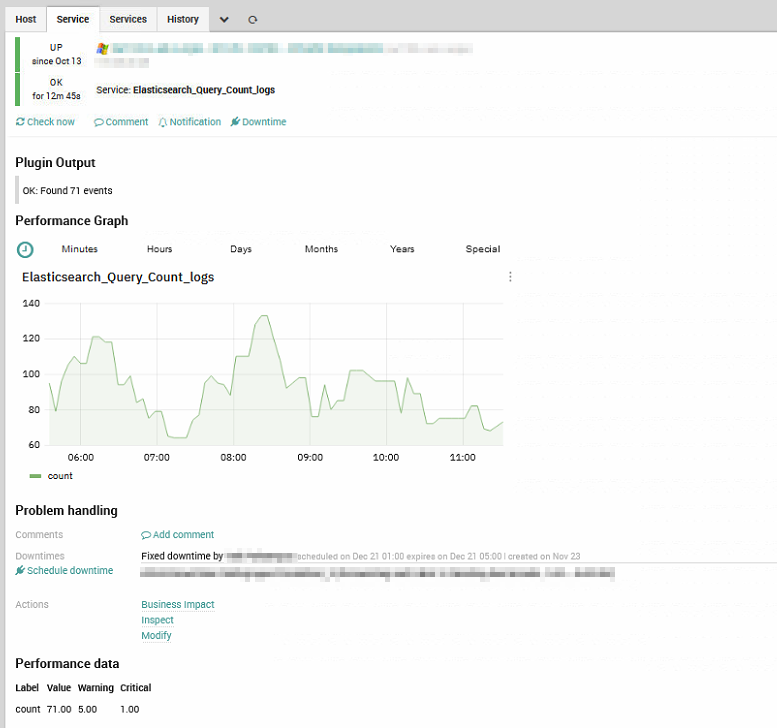Open the graph three-dot options menu
The image size is (777, 728).
coord(510,277)
